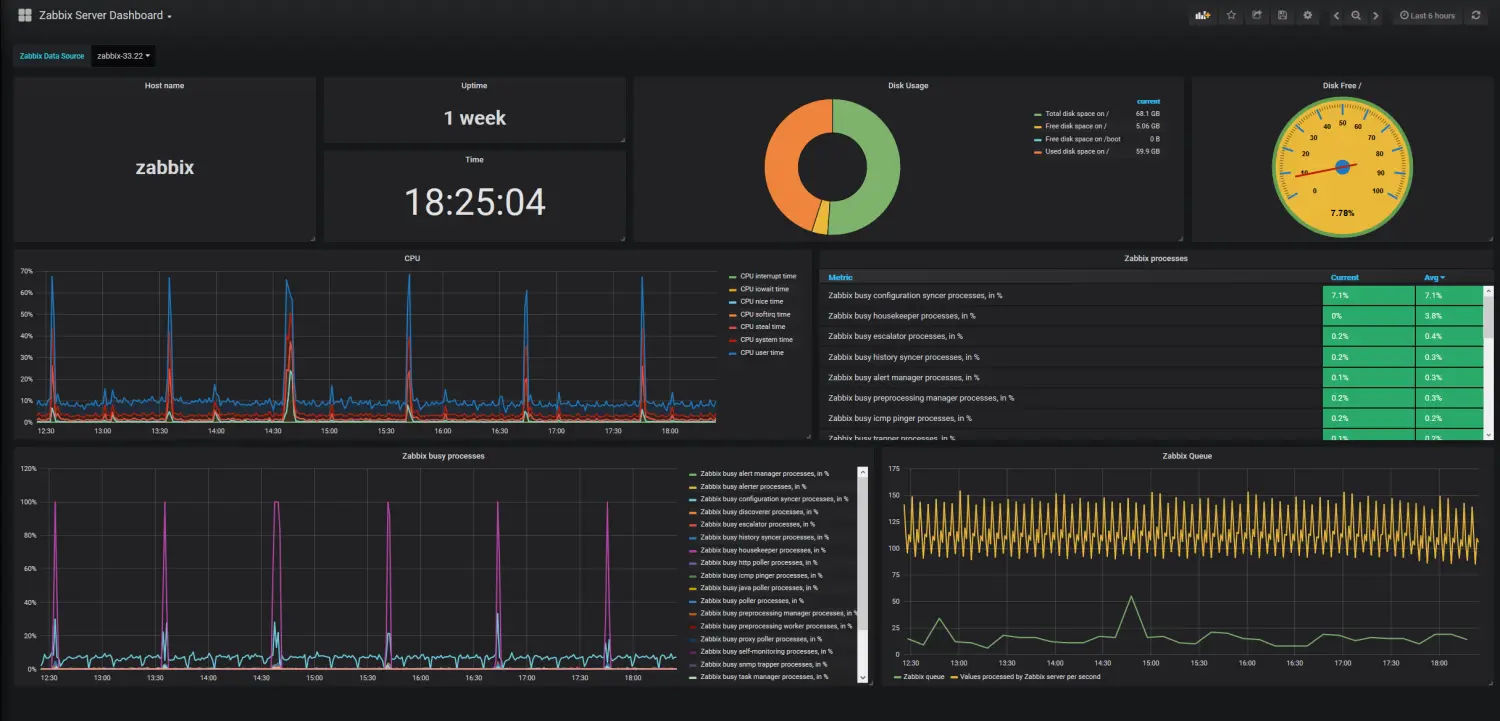Click the 1 week uptime value

point(475,118)
